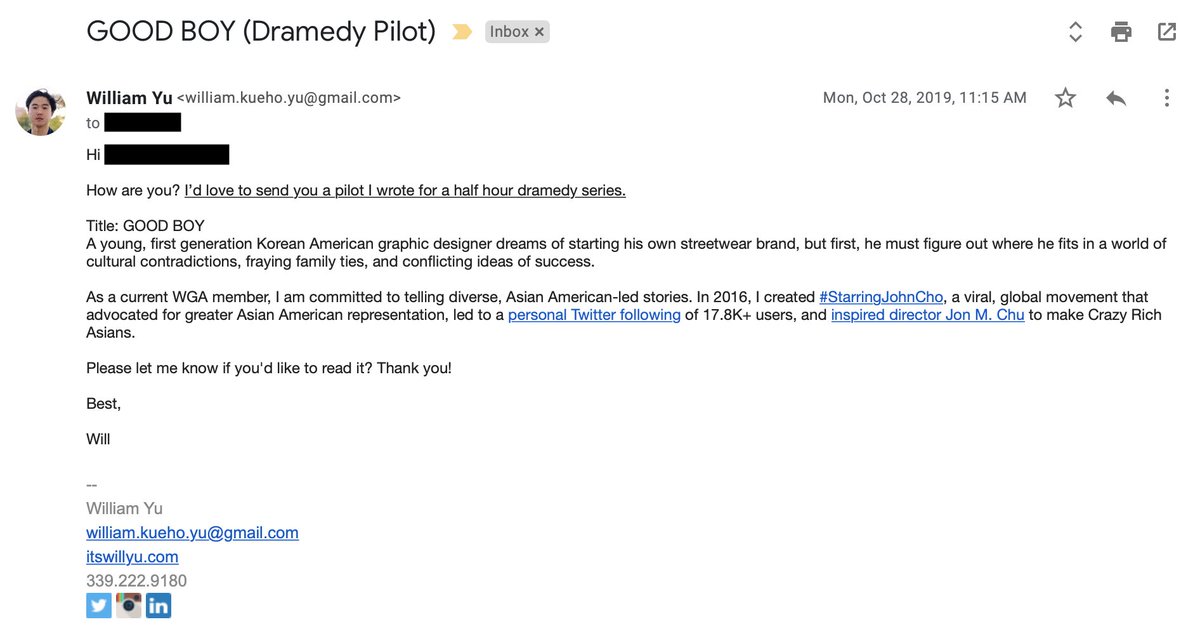The width and height of the screenshot is (1200, 636).
Task: Click signature email william.kueho.yu@gmail.com
Action: pos(192,533)
